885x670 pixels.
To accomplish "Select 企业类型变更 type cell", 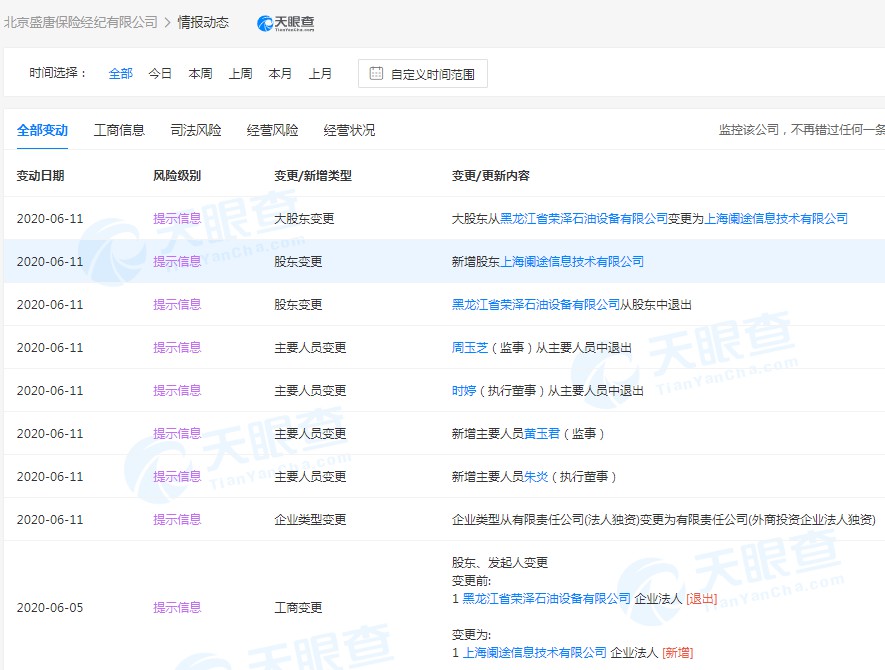I will point(310,519).
